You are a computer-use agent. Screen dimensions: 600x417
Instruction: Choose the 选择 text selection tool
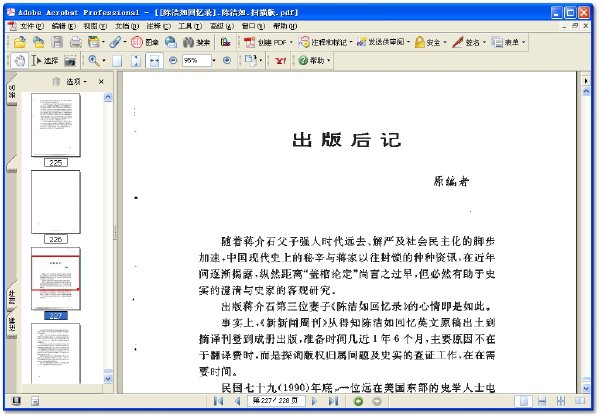click(44, 60)
